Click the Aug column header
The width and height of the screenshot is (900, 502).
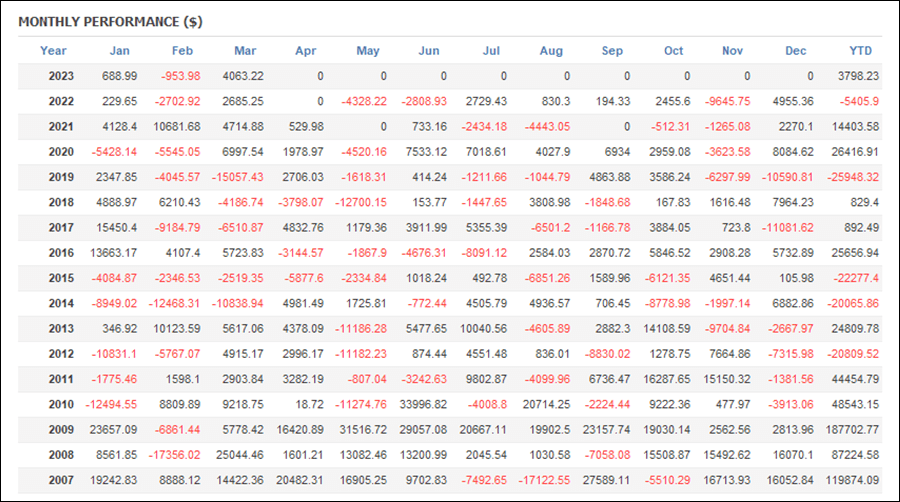(551, 50)
